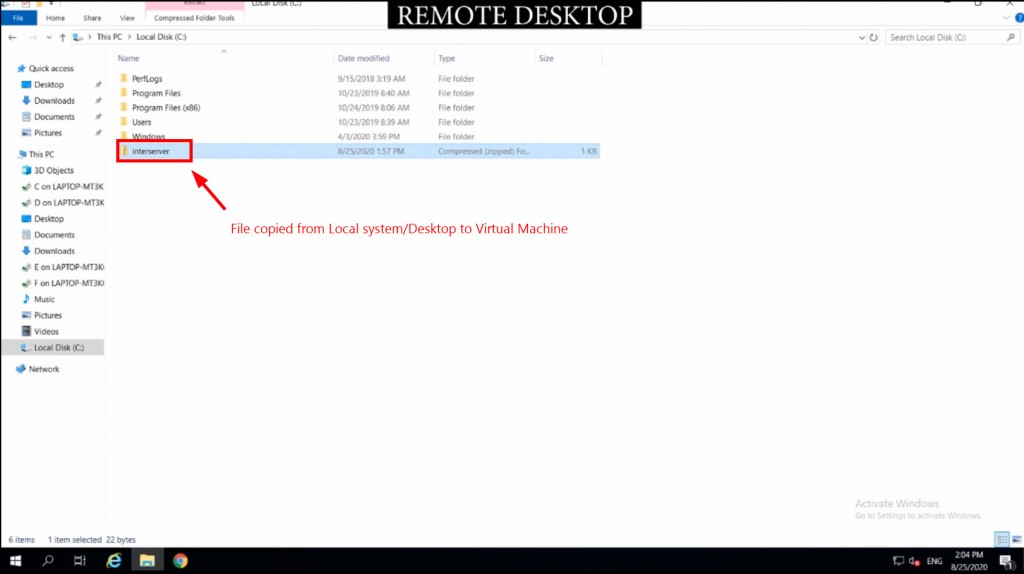Open the Home ribbon tab
This screenshot has width=1024, height=574.
click(55, 18)
